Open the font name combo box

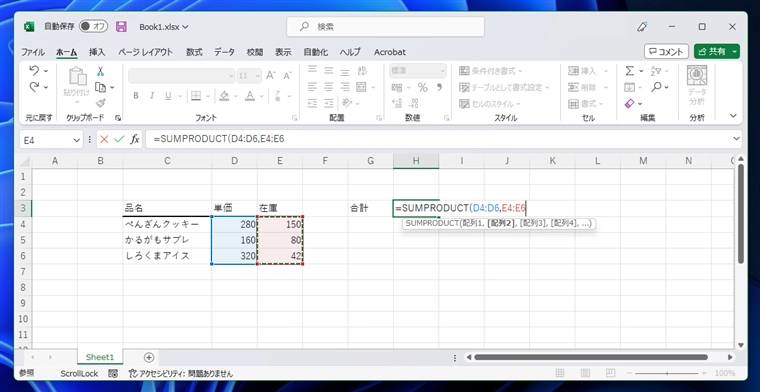[x=182, y=76]
